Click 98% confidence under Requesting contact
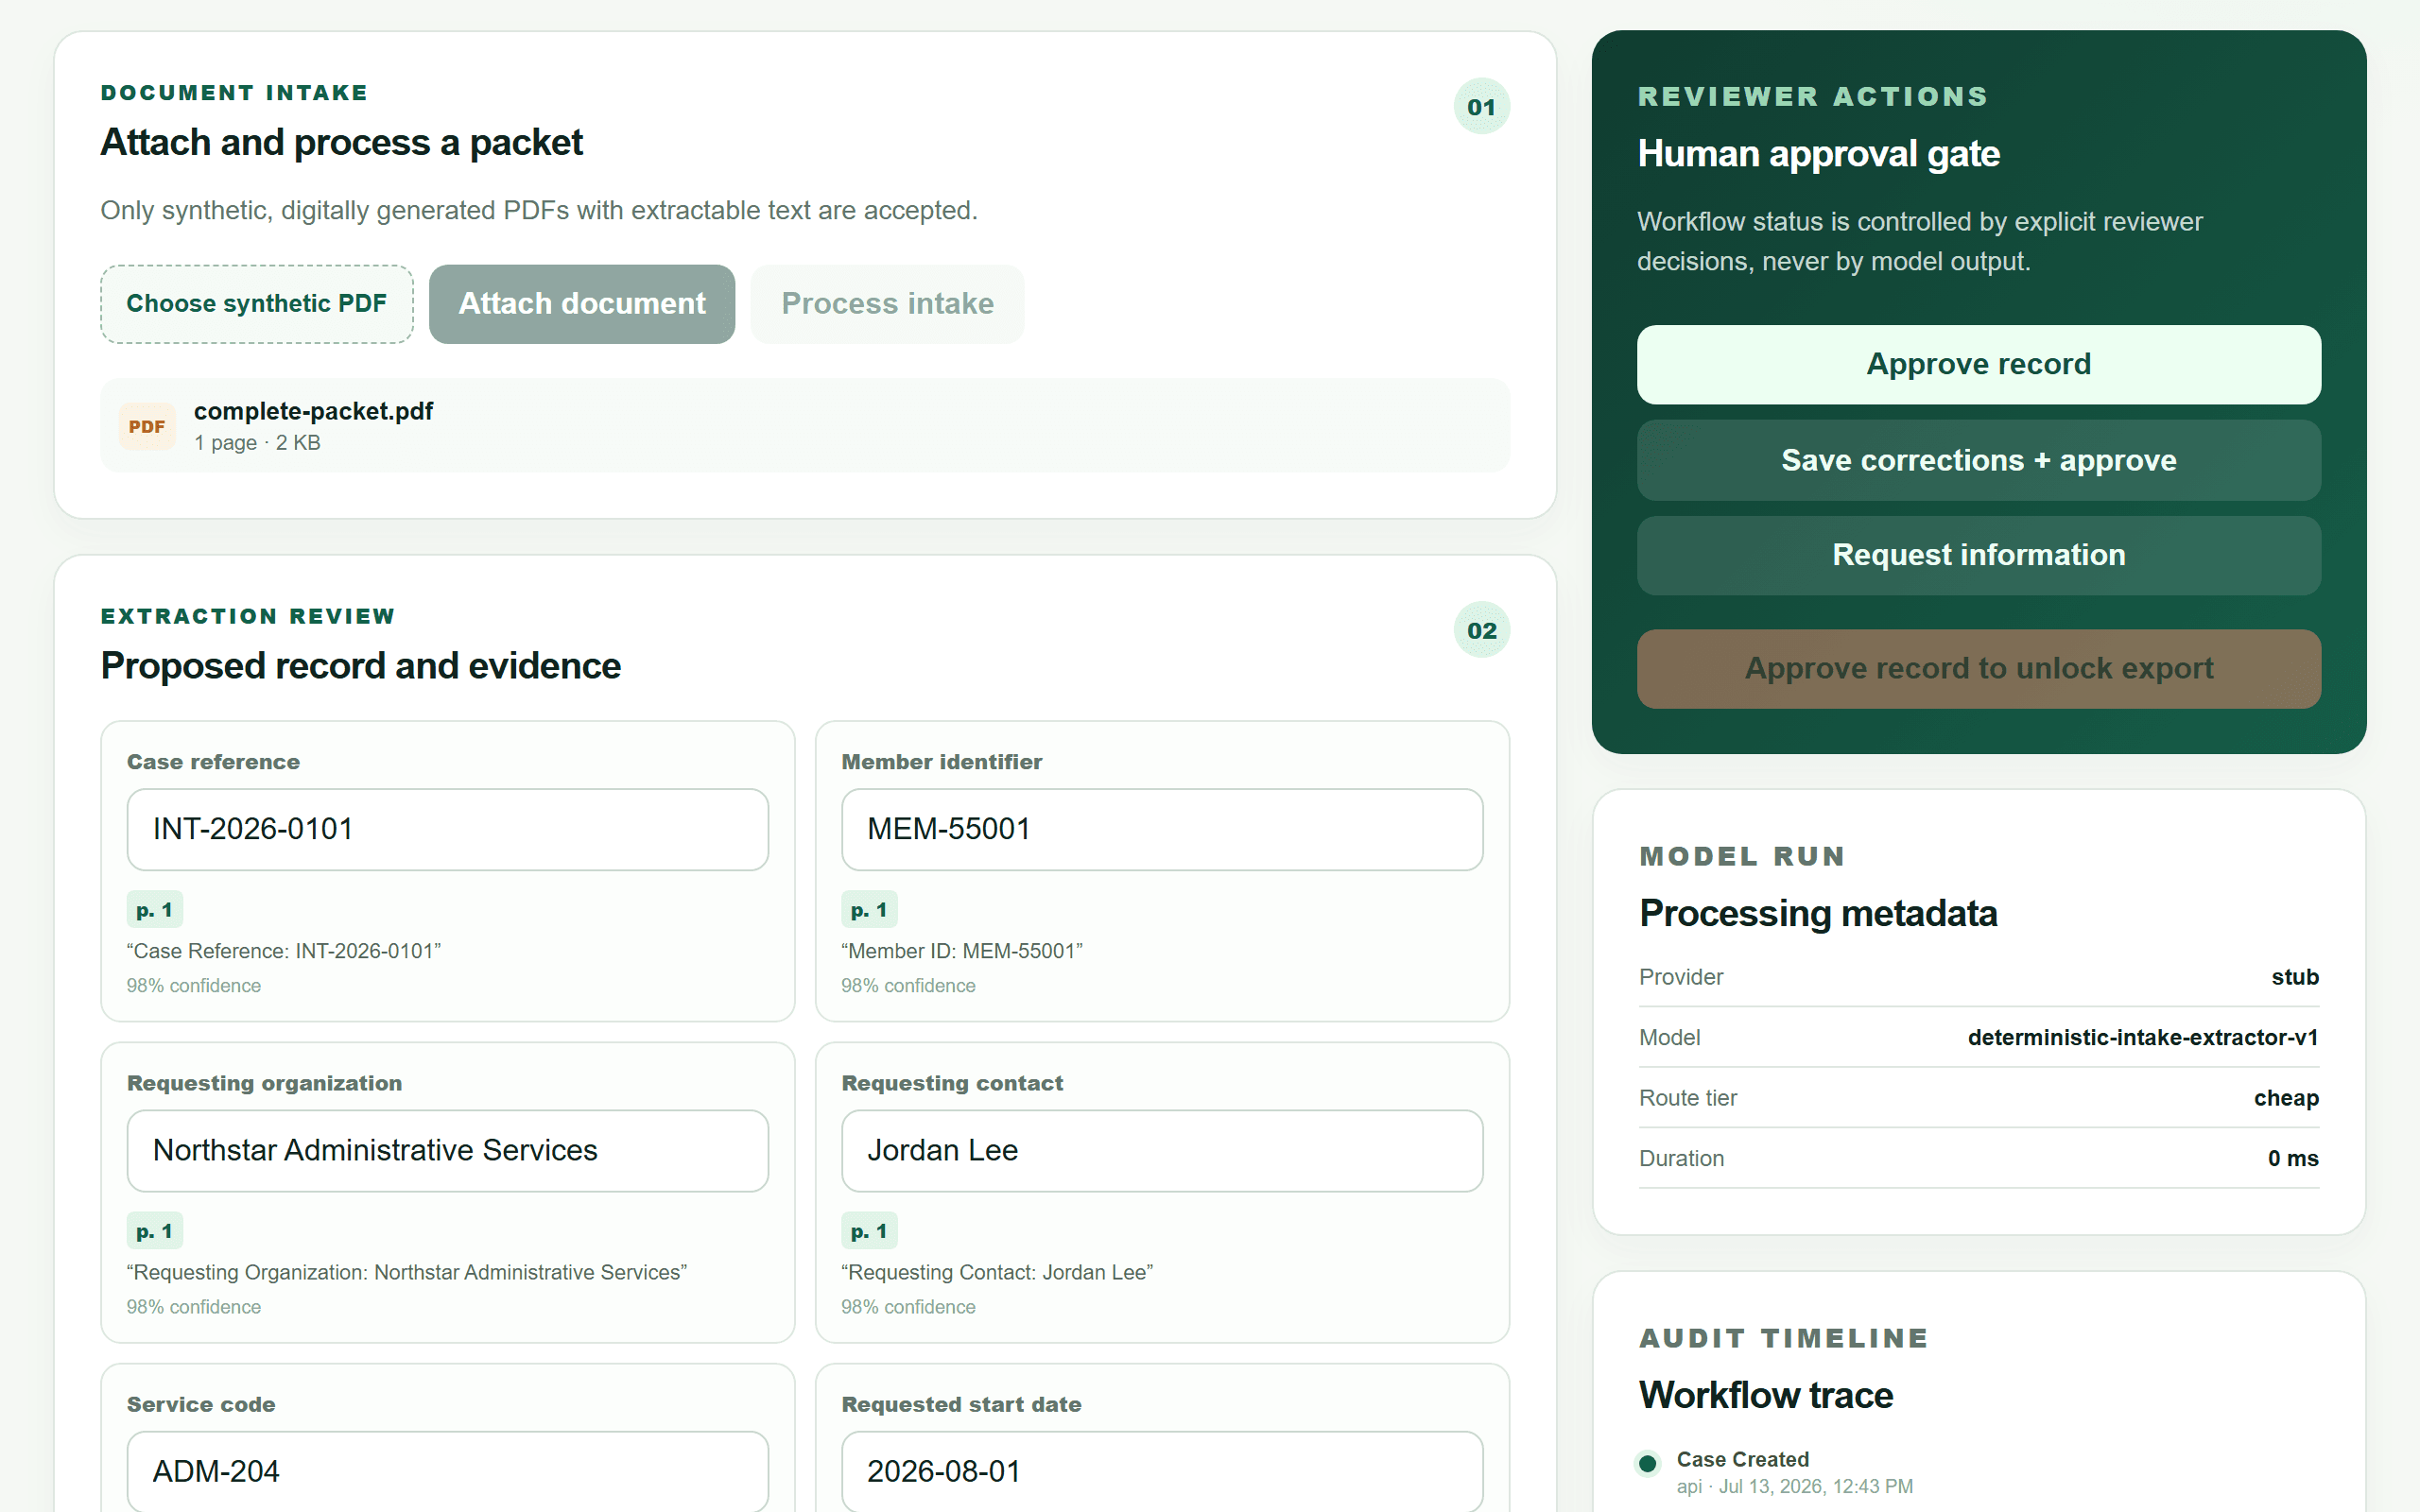The width and height of the screenshot is (2420, 1512). tap(908, 1307)
